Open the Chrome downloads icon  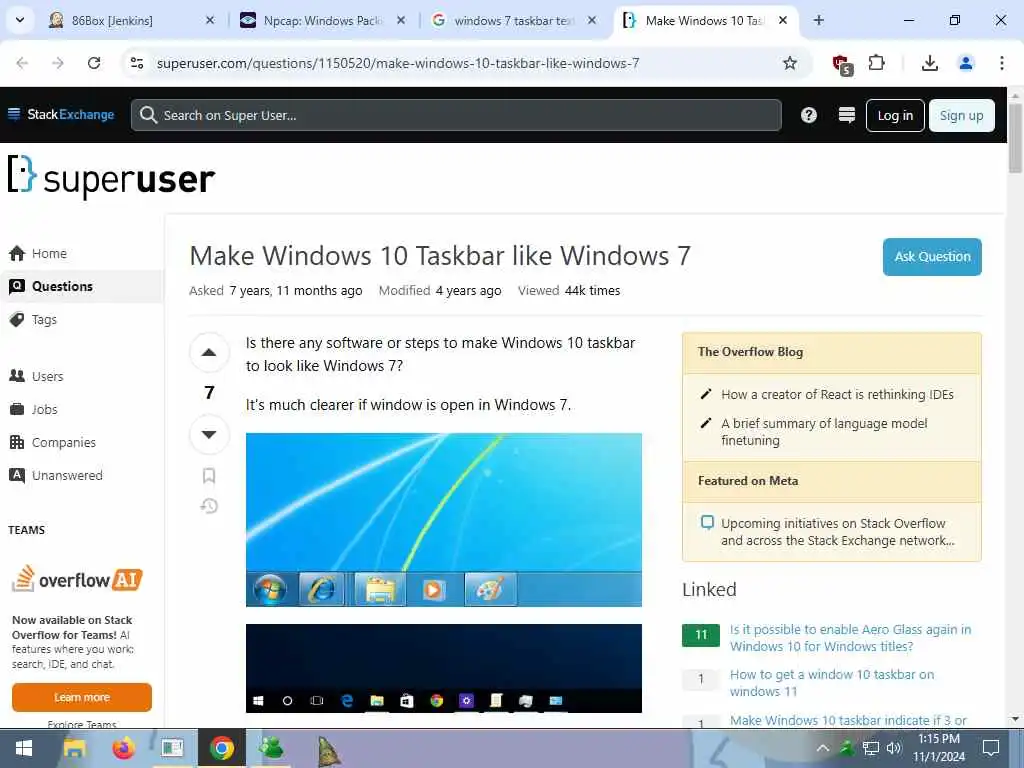(x=929, y=63)
